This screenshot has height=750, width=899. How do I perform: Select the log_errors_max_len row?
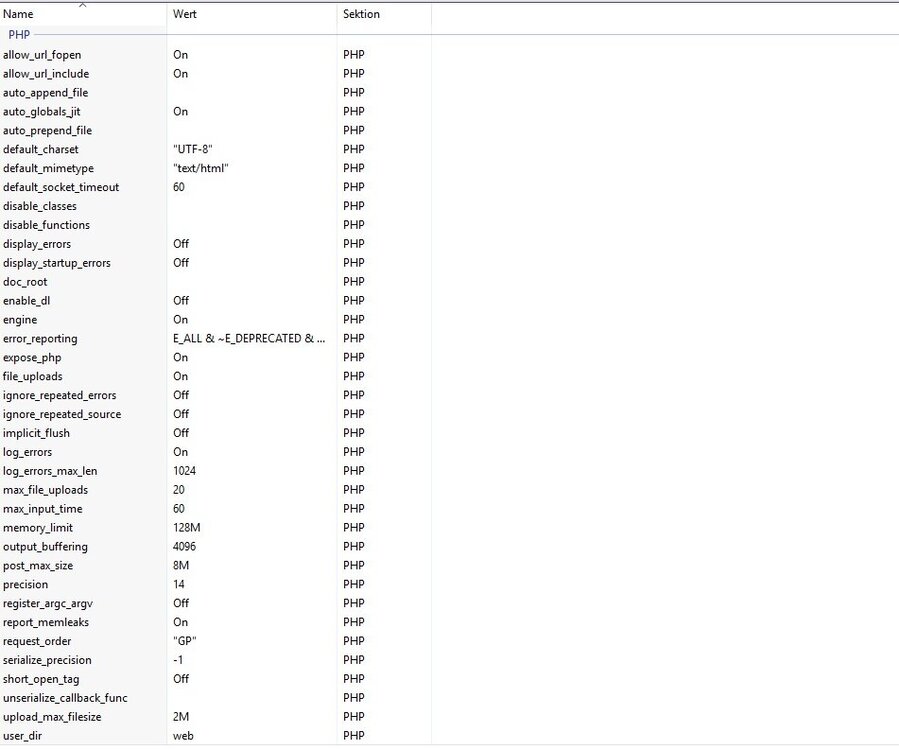(50, 471)
